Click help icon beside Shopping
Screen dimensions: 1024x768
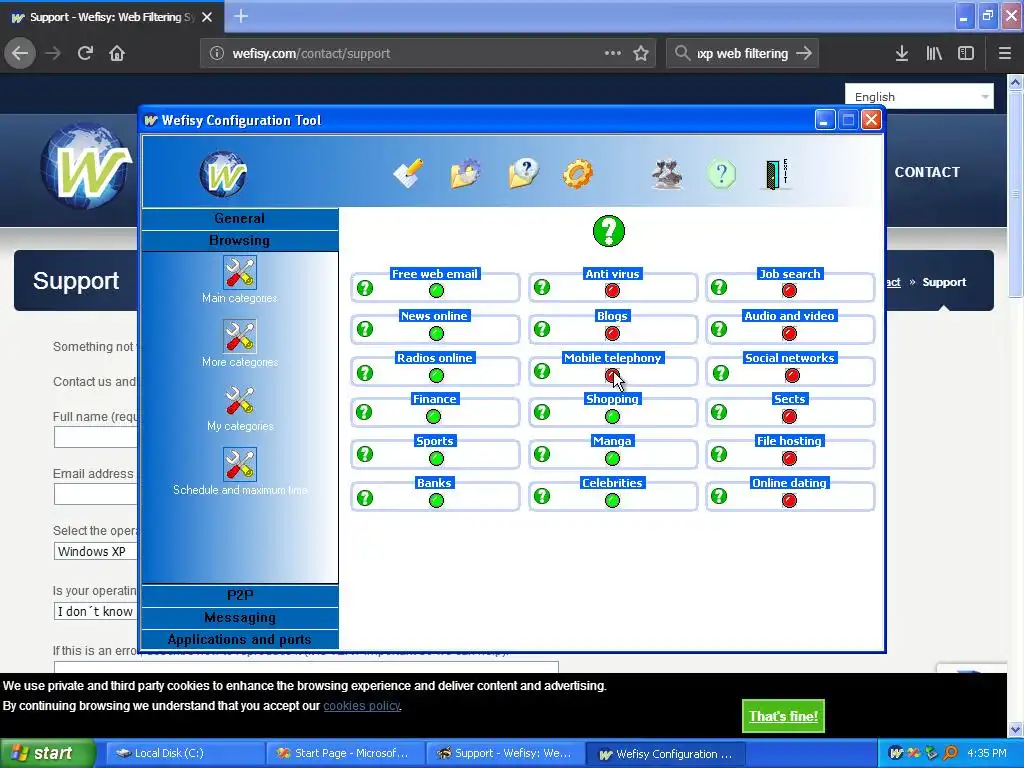542,412
